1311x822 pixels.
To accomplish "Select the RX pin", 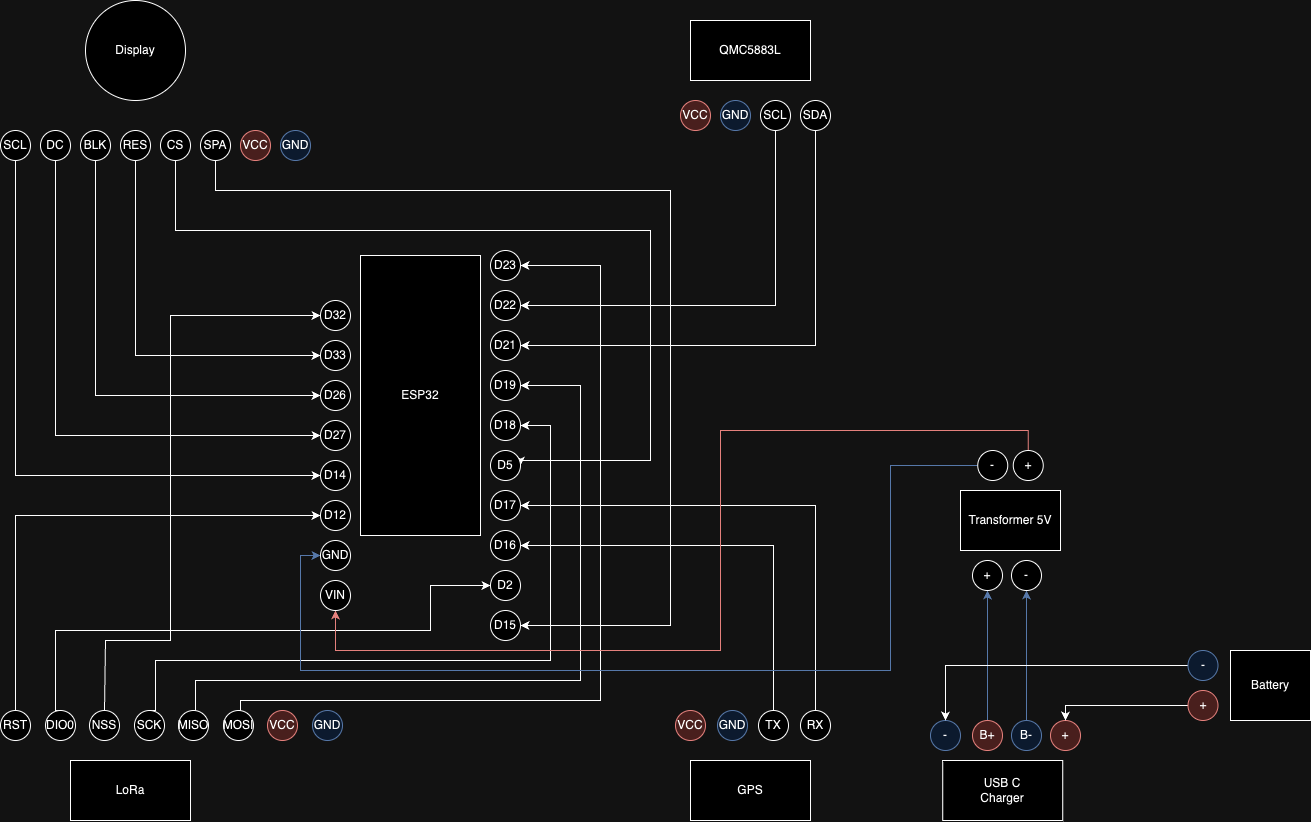I will (x=815, y=725).
